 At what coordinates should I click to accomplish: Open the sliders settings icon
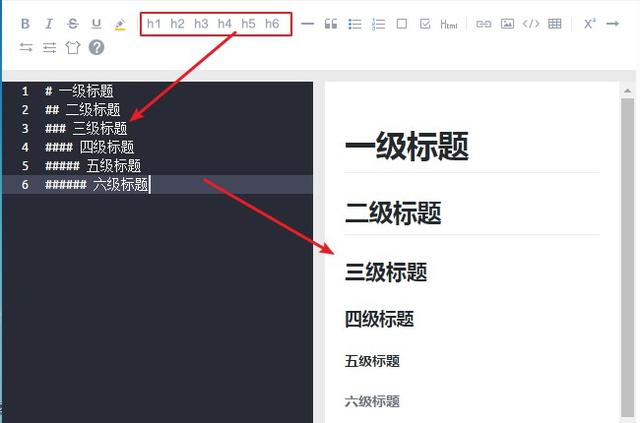[49, 47]
